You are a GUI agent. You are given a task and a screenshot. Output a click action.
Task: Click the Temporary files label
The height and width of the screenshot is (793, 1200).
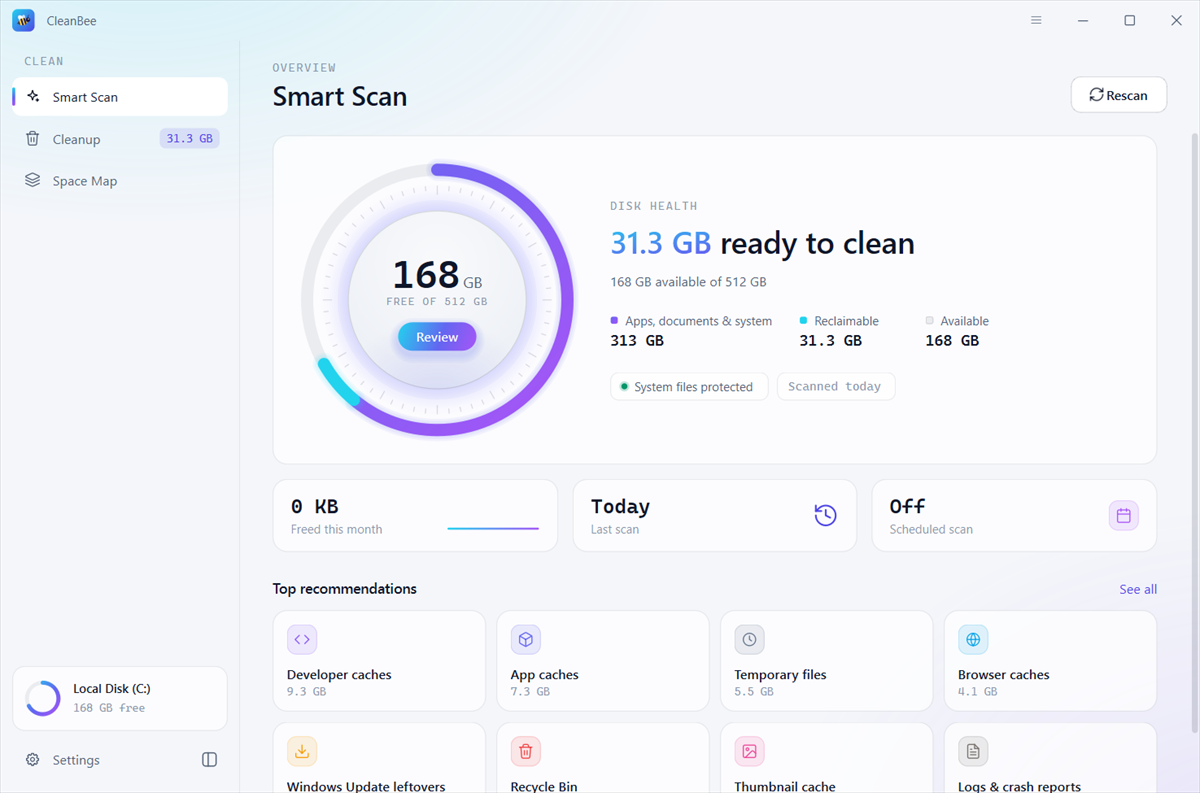click(x=780, y=675)
